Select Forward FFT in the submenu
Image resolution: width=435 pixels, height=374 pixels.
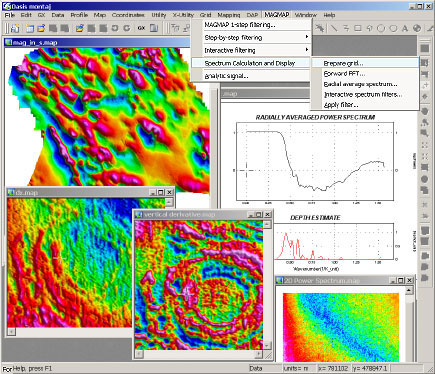click(365, 73)
